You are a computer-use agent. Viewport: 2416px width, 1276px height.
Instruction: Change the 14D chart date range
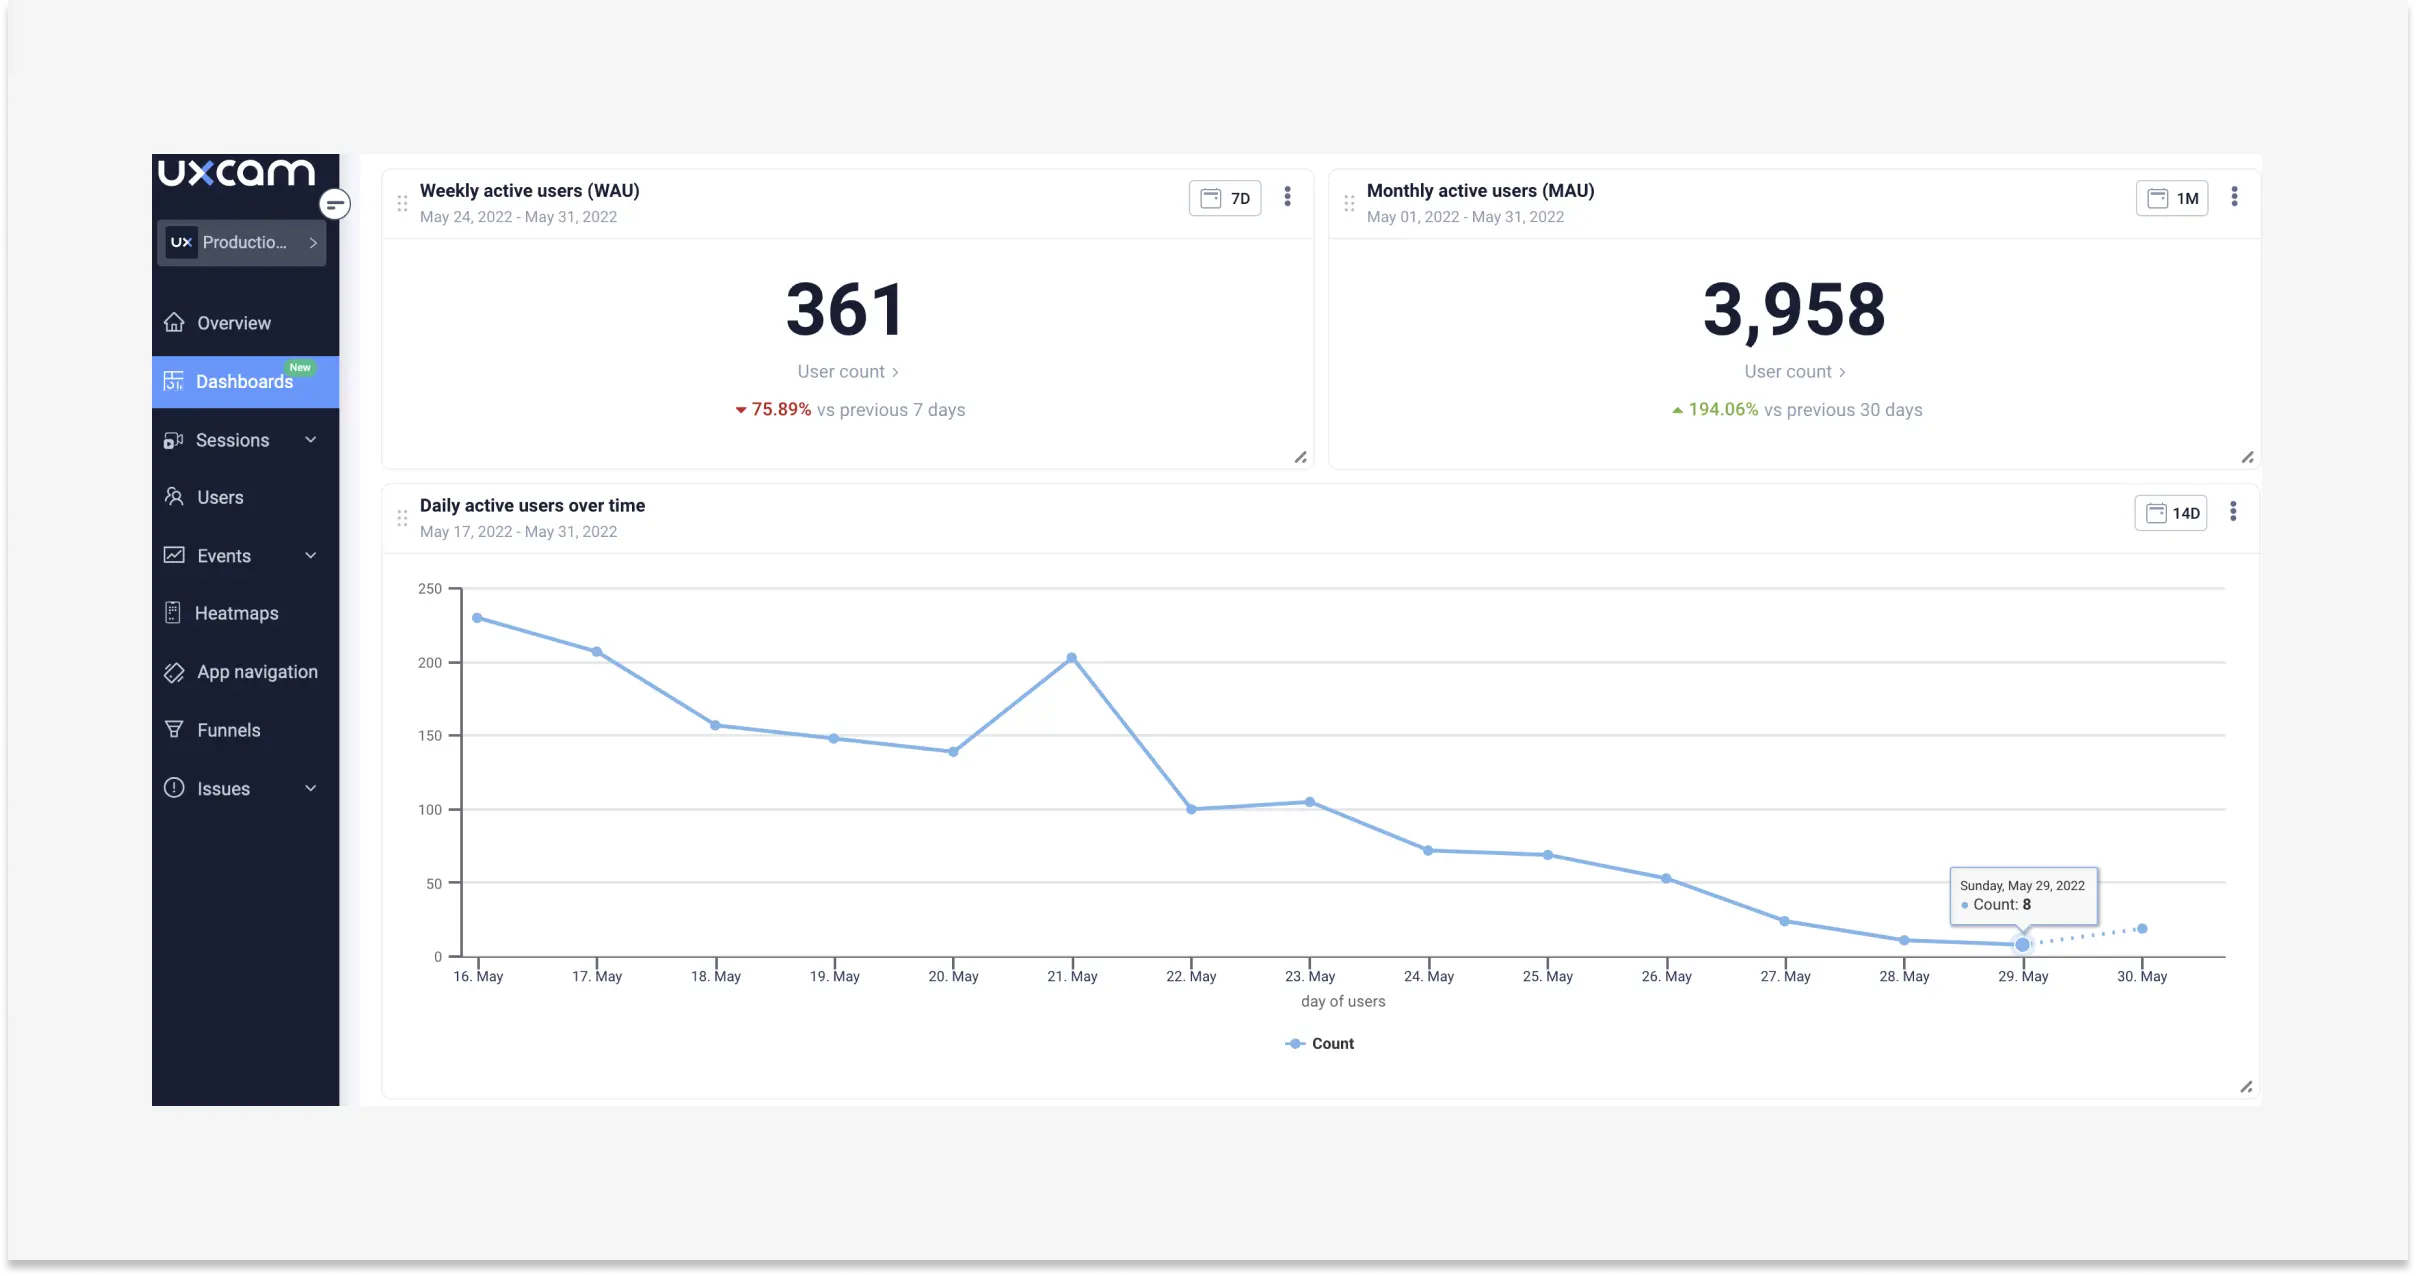pos(2171,513)
